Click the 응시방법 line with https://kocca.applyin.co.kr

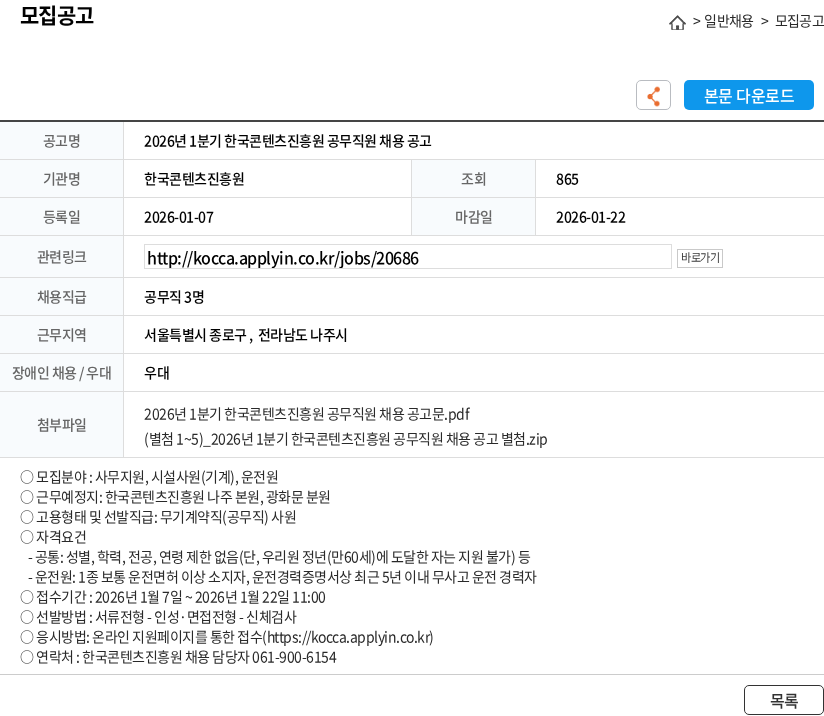tap(226, 637)
